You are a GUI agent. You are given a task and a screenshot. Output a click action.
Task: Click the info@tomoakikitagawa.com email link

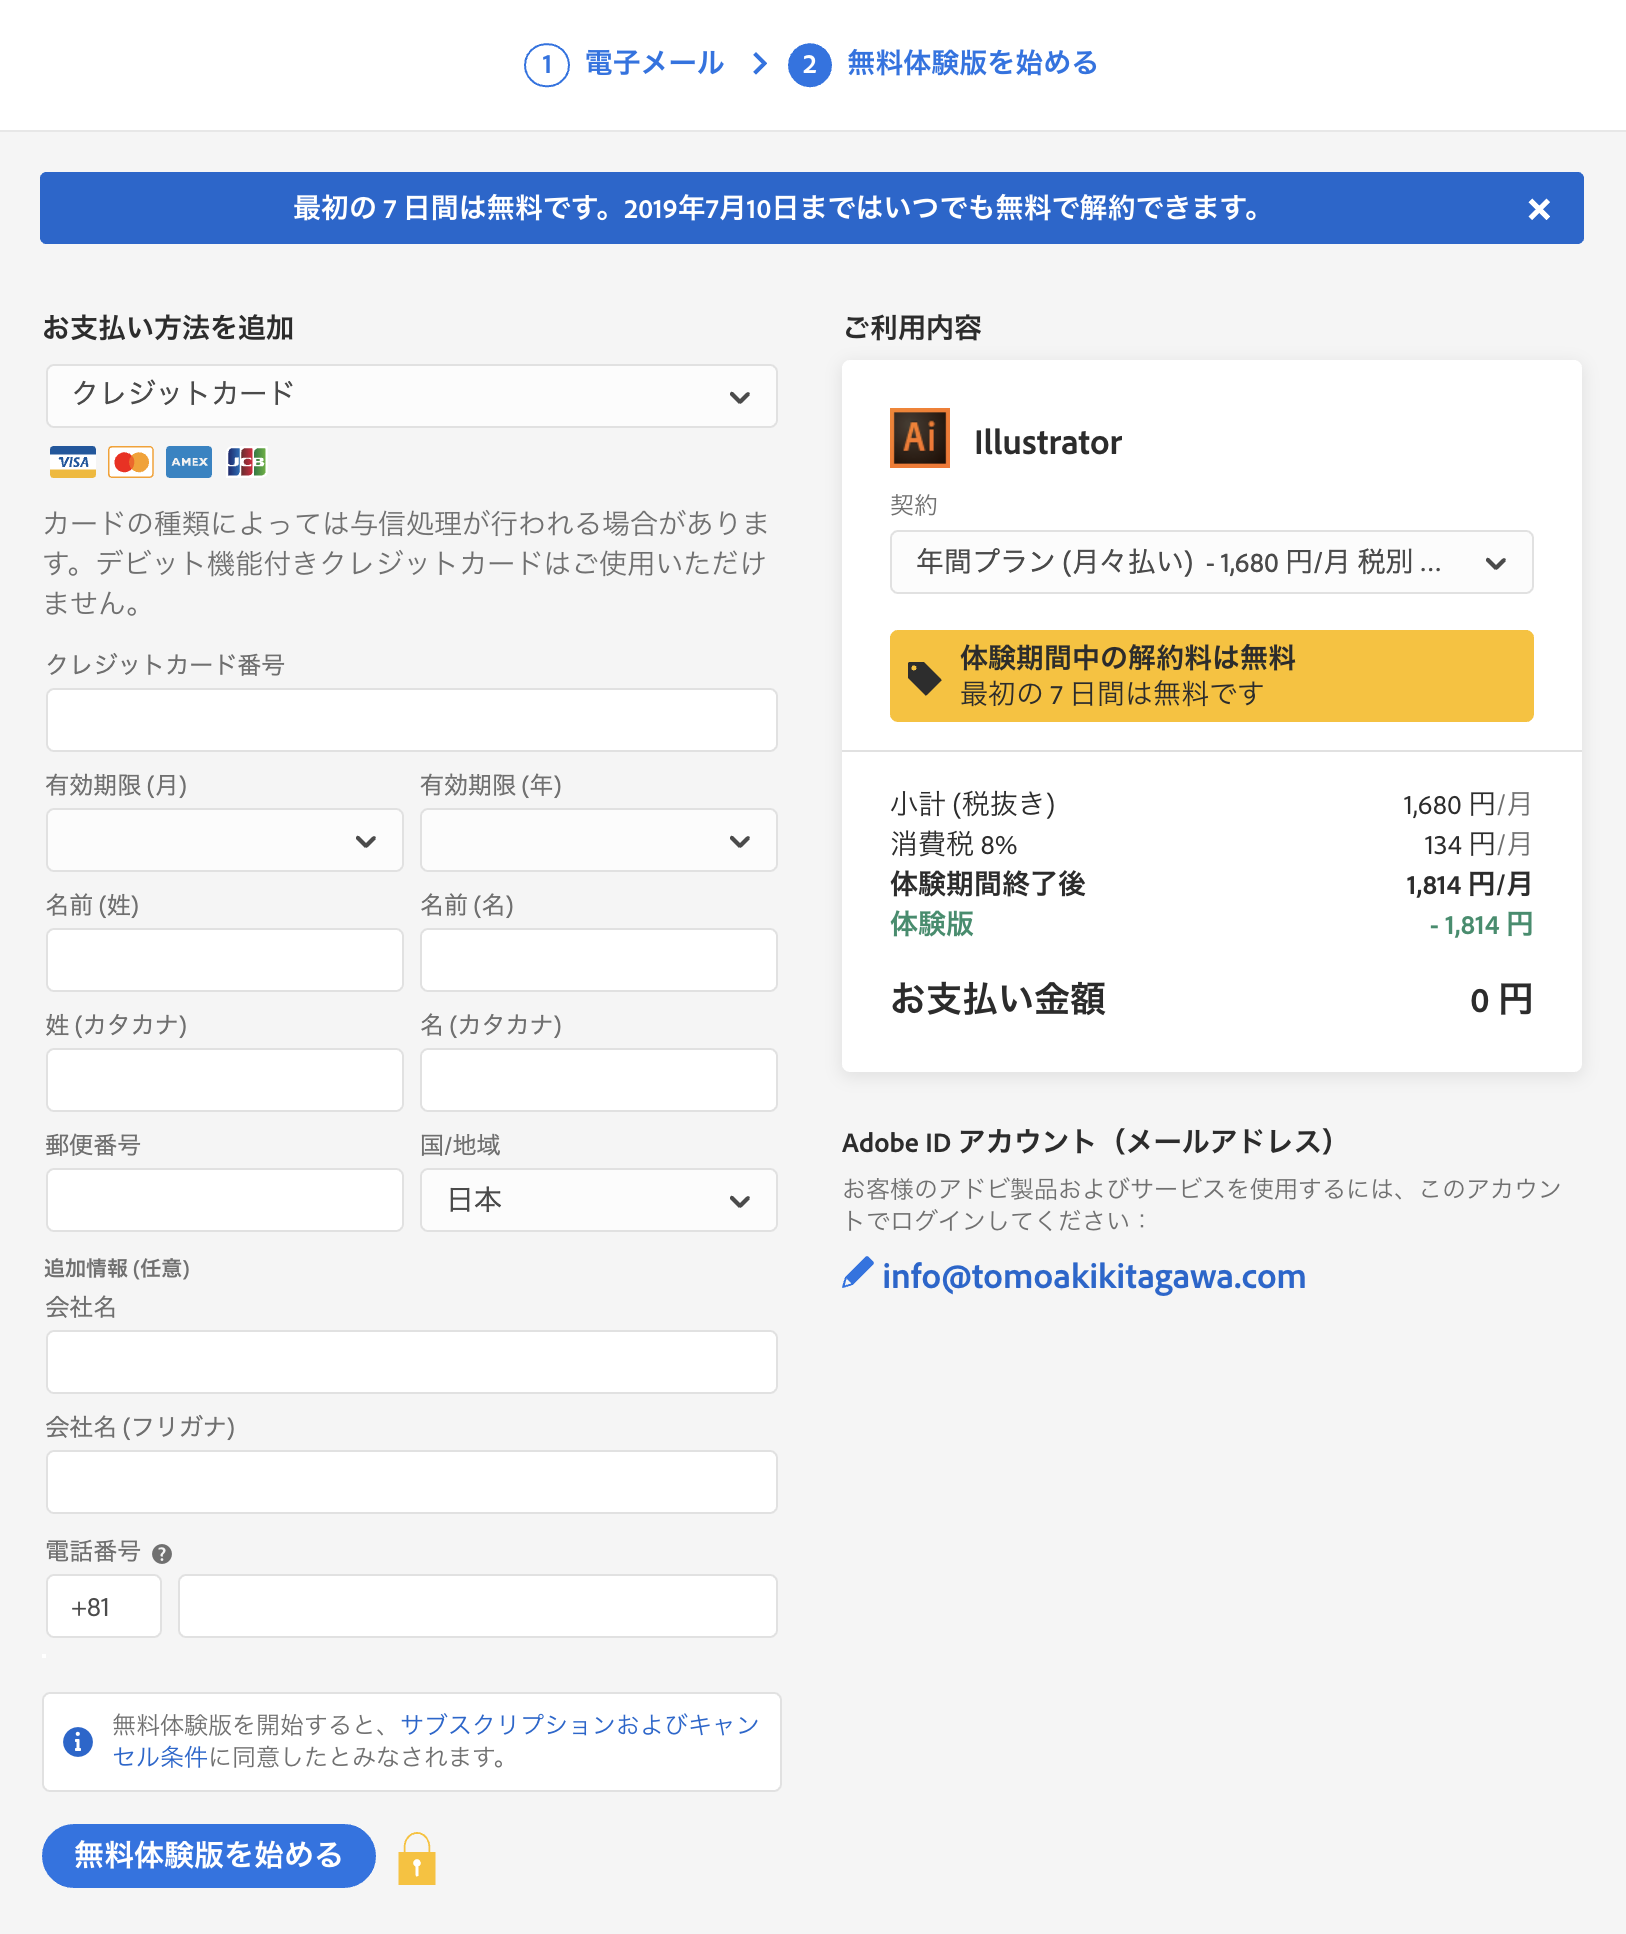pyautogui.click(x=1094, y=1276)
